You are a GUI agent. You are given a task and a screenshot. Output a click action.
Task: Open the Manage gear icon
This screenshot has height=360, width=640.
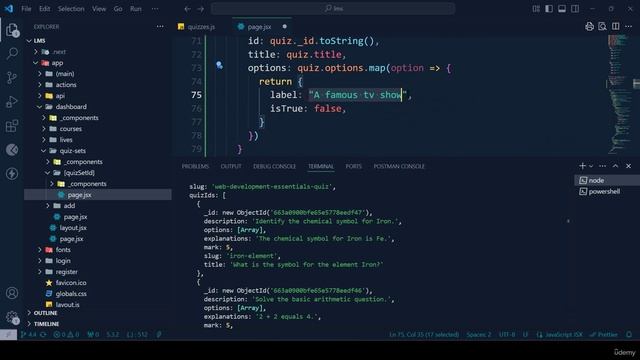click(x=12, y=317)
